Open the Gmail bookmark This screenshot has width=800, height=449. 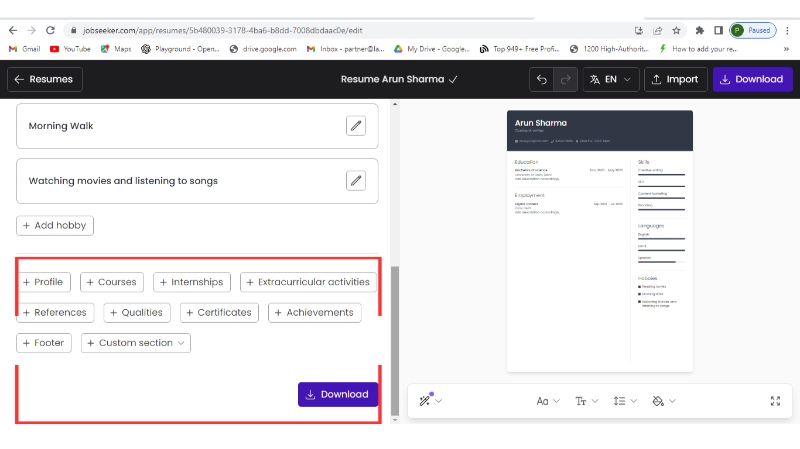(x=25, y=48)
